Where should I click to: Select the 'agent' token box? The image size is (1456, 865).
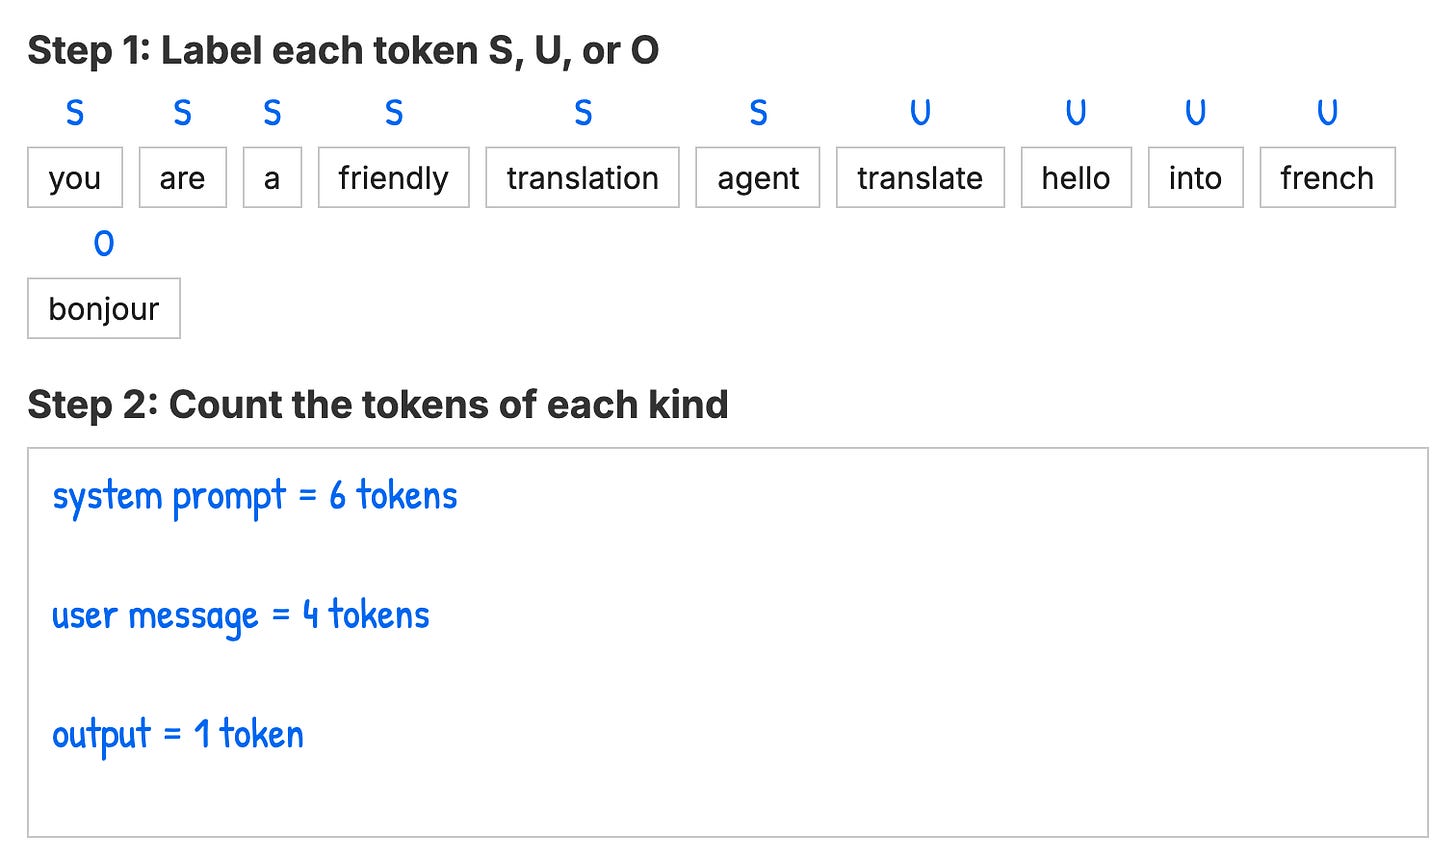[x=758, y=178]
